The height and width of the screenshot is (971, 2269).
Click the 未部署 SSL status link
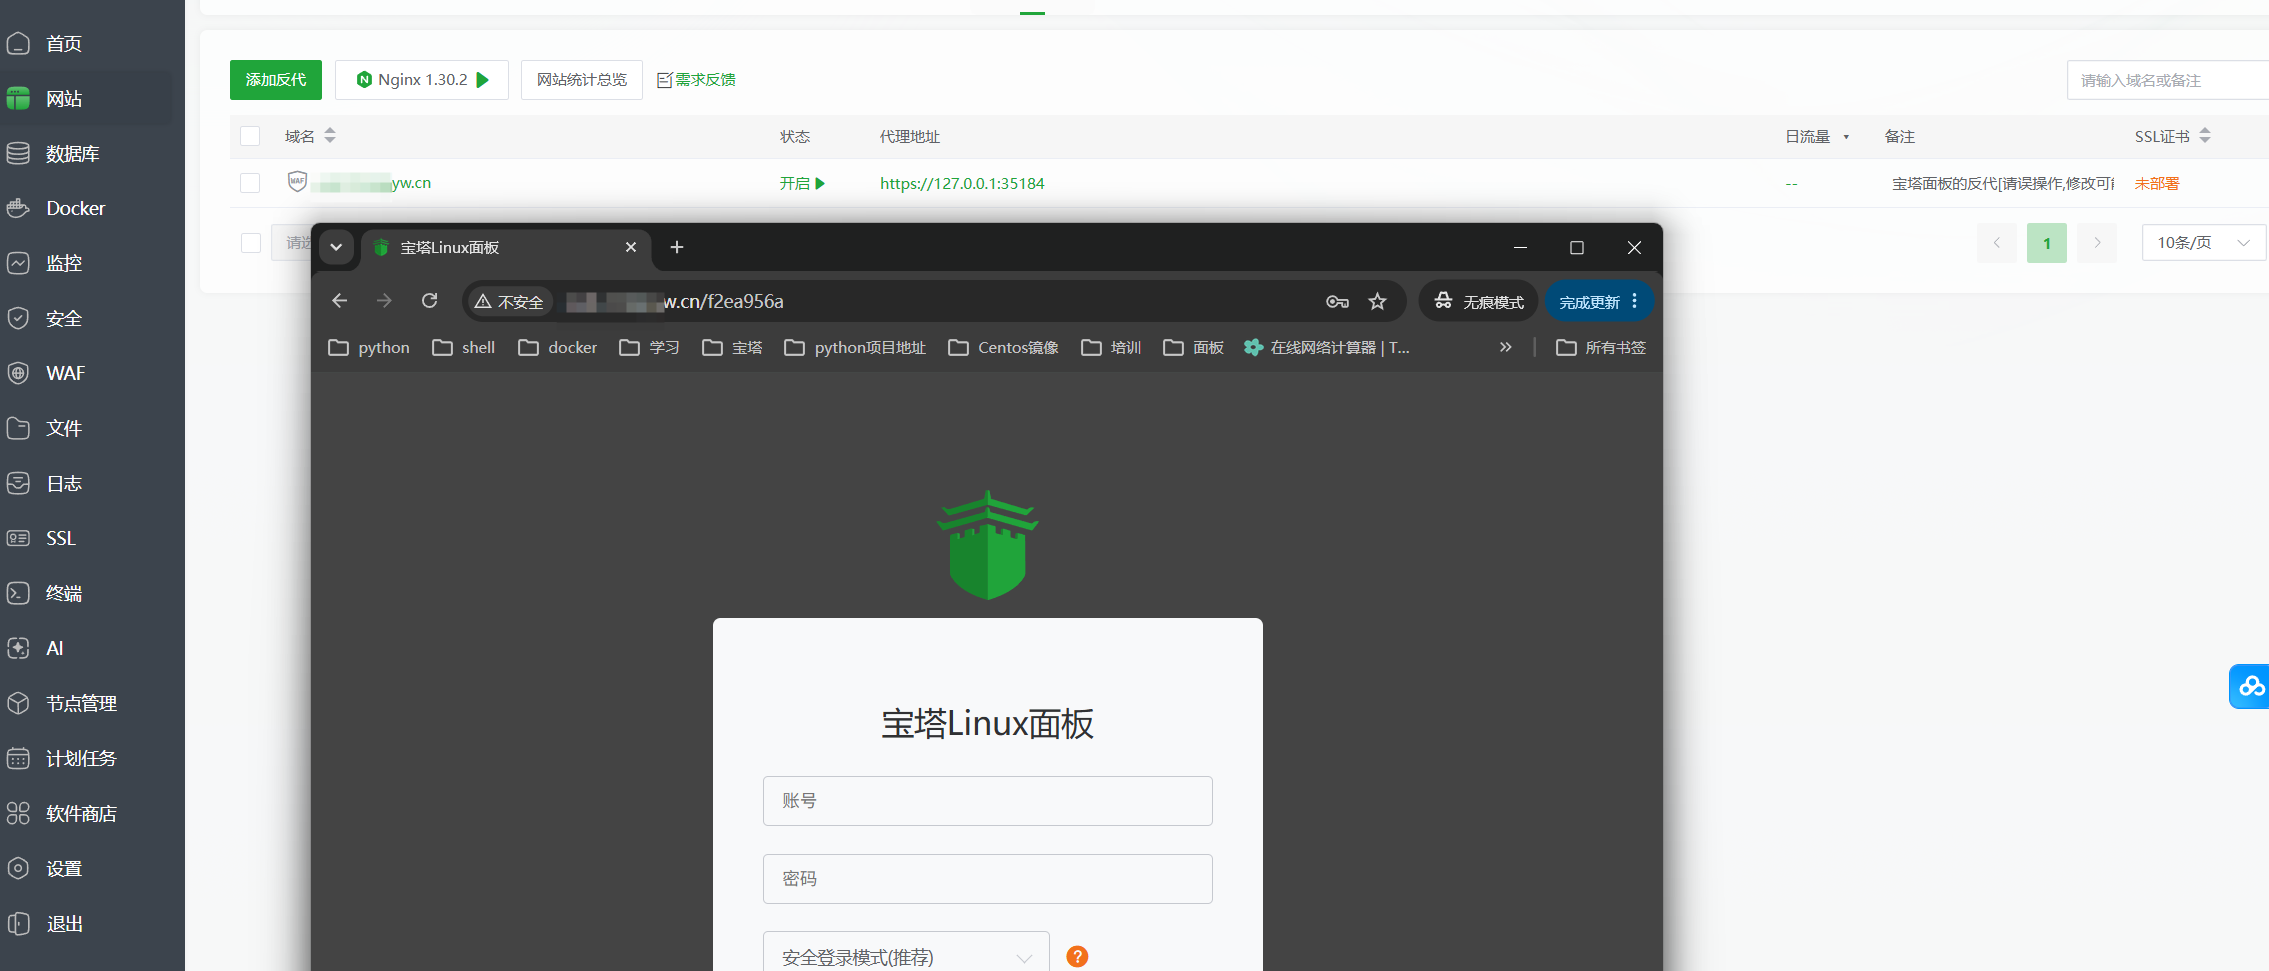click(2157, 184)
